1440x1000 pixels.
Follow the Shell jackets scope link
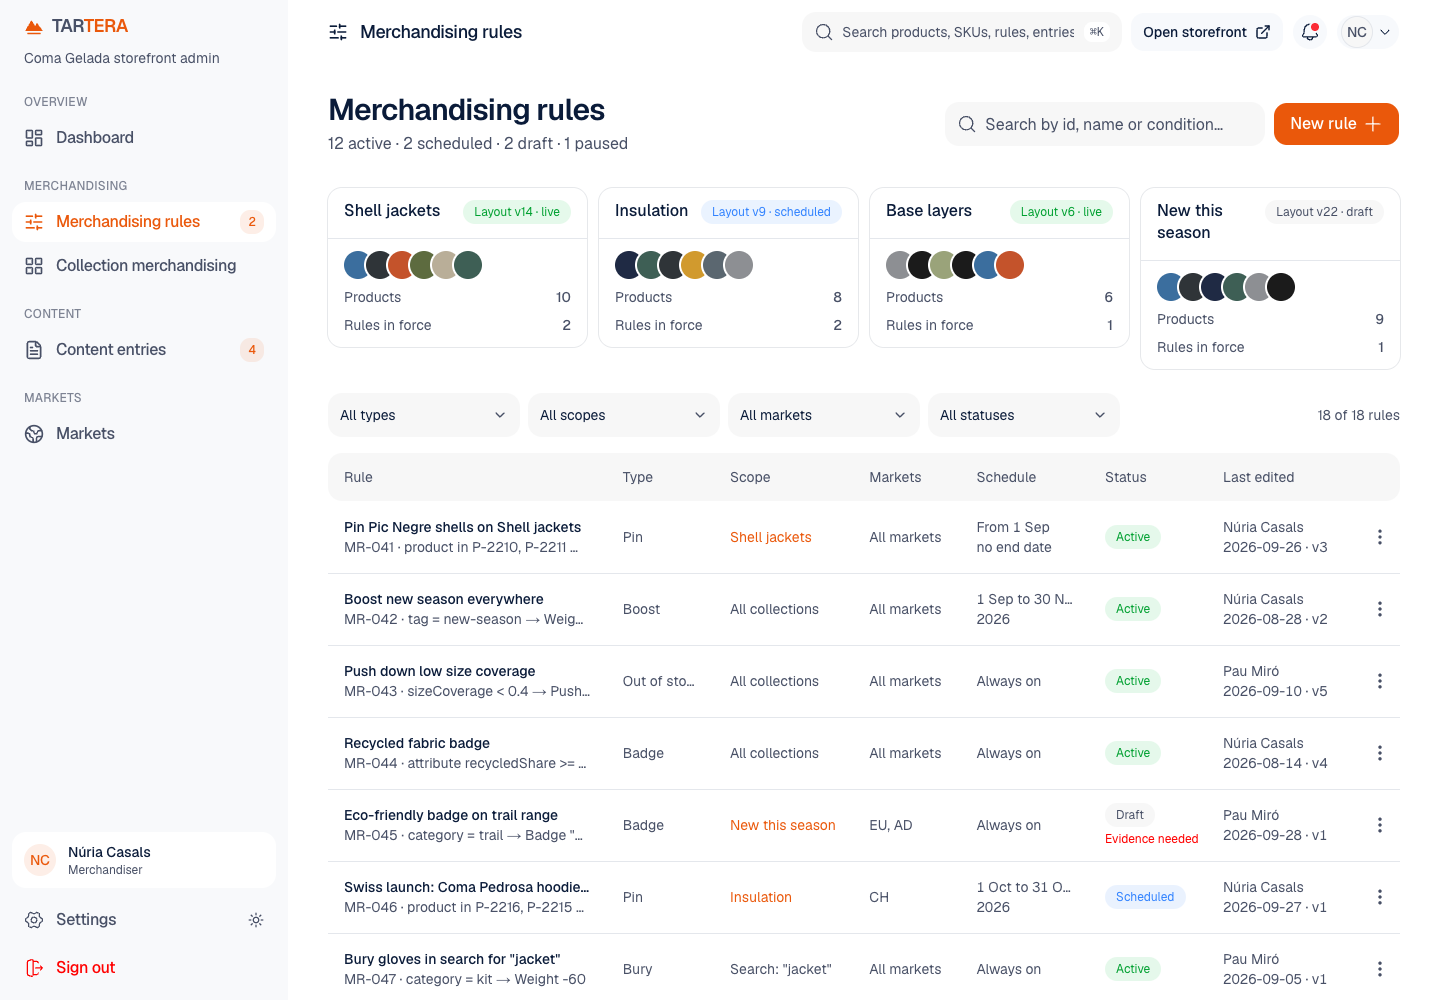coord(771,537)
